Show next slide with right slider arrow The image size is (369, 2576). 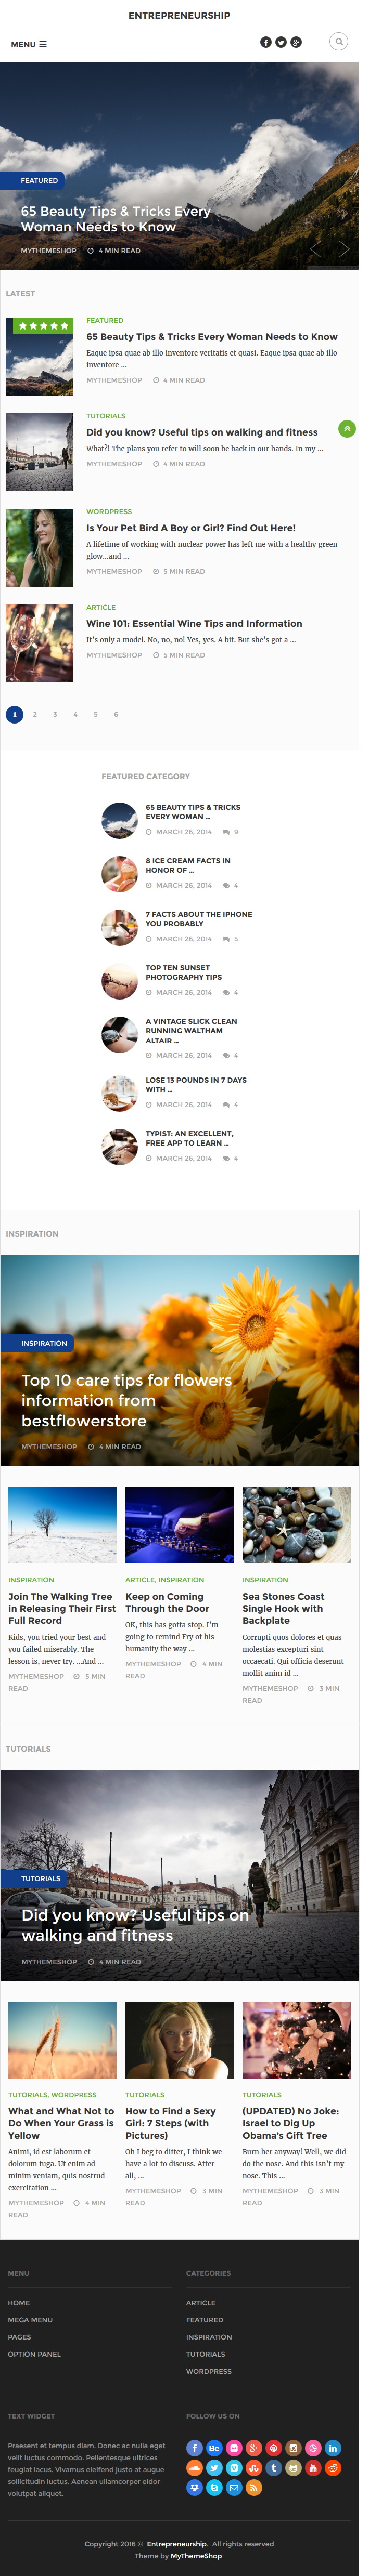point(344,248)
